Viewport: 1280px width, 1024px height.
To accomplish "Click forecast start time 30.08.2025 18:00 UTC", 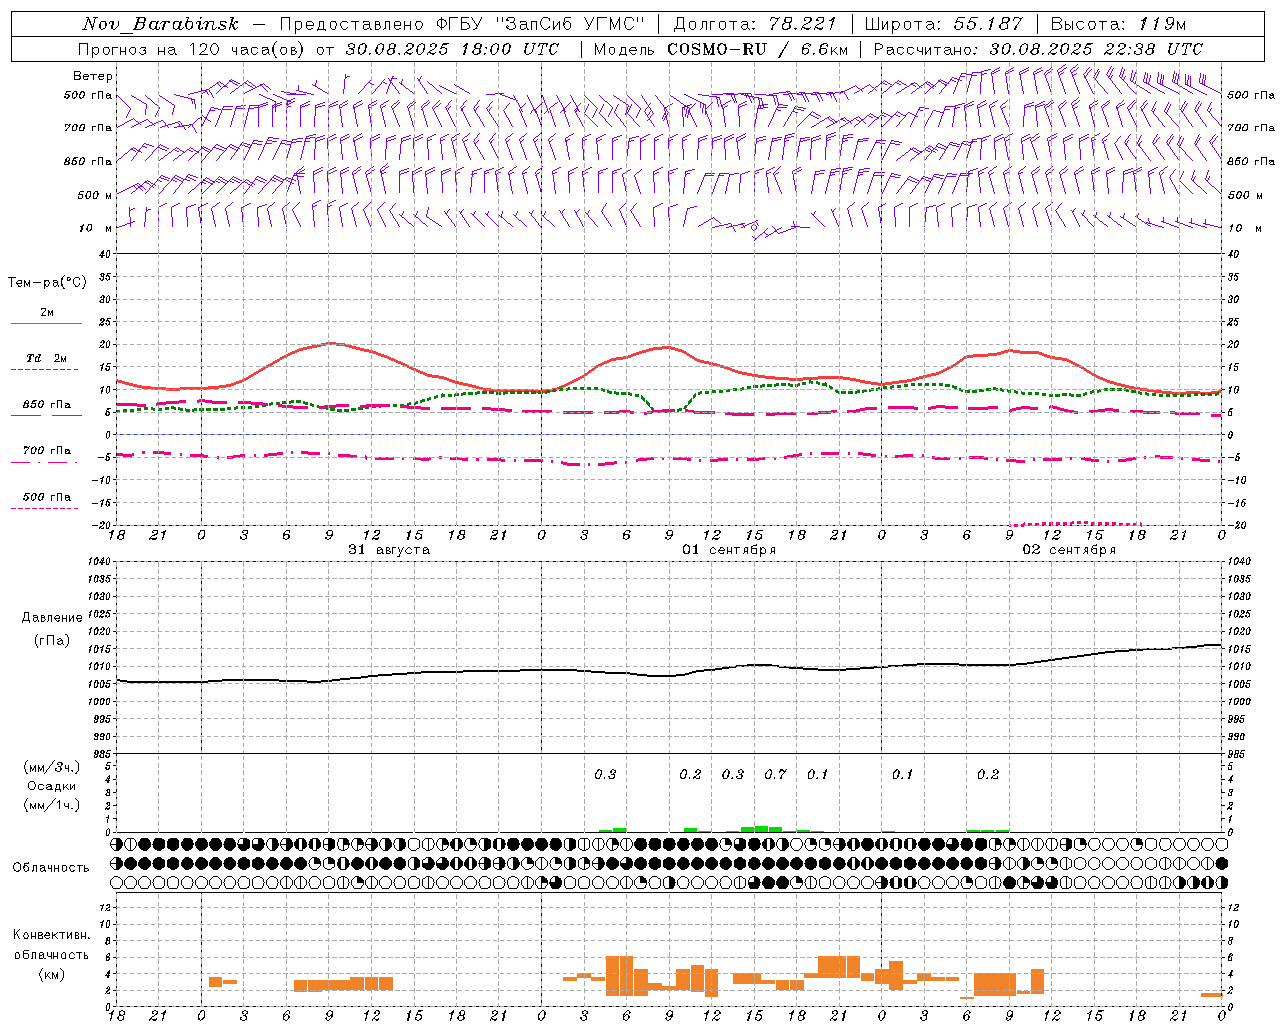I will point(452,49).
